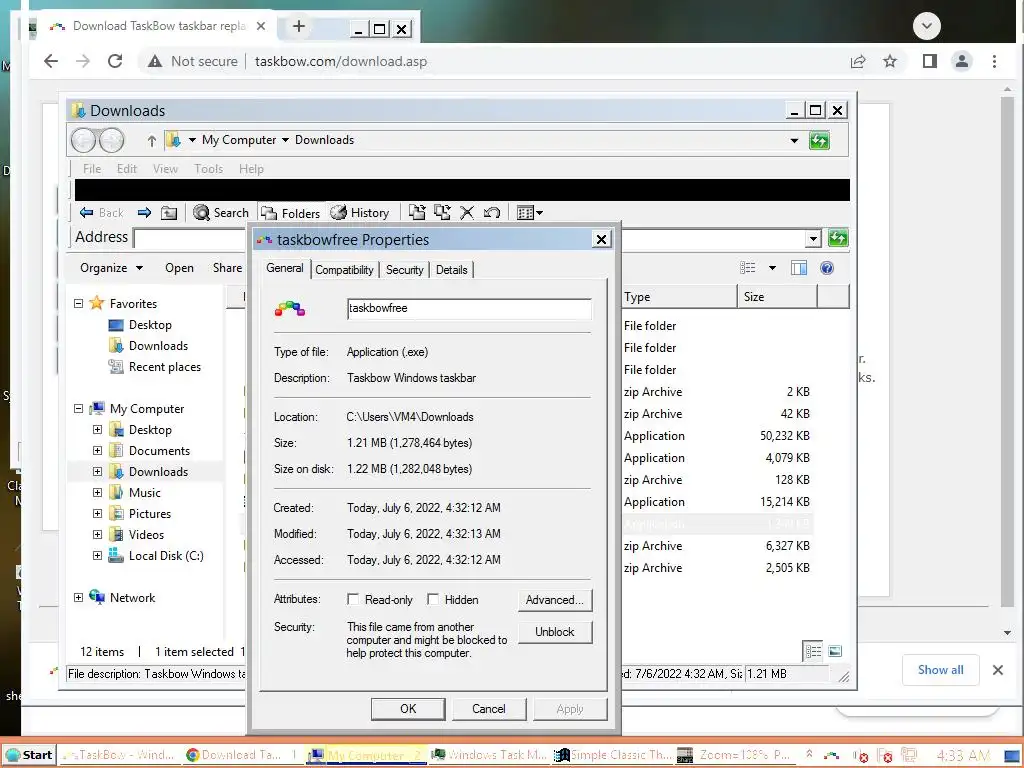This screenshot has height=768, width=1024.
Task: Click the Chrome share page icon
Action: click(858, 61)
